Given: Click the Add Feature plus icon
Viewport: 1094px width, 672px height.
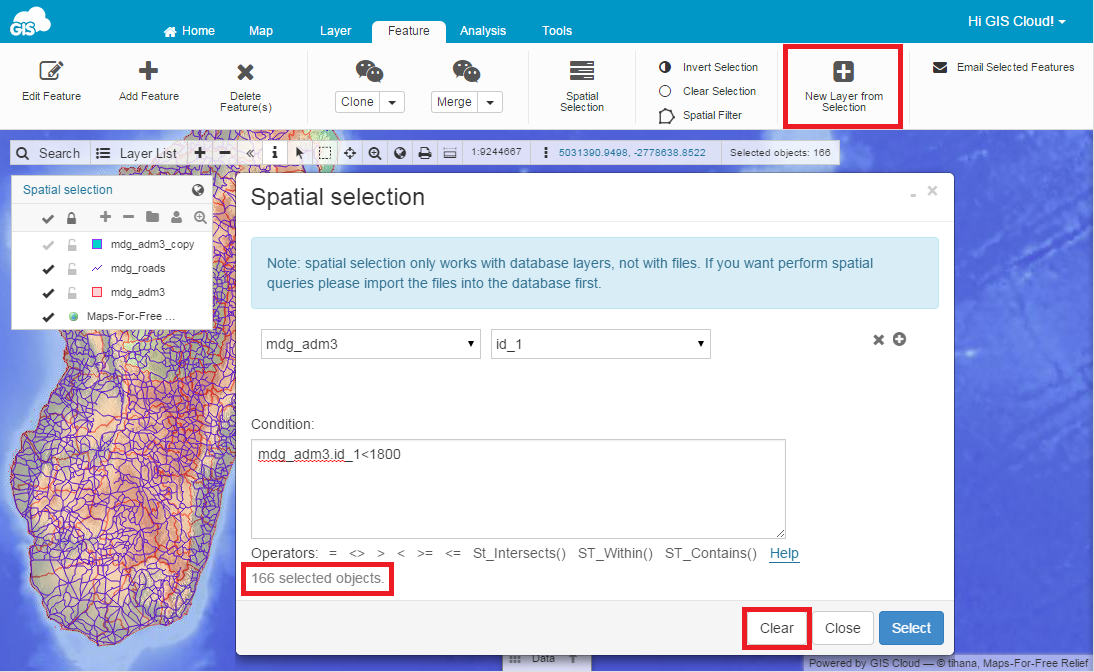Looking at the screenshot, I should click(x=148, y=71).
